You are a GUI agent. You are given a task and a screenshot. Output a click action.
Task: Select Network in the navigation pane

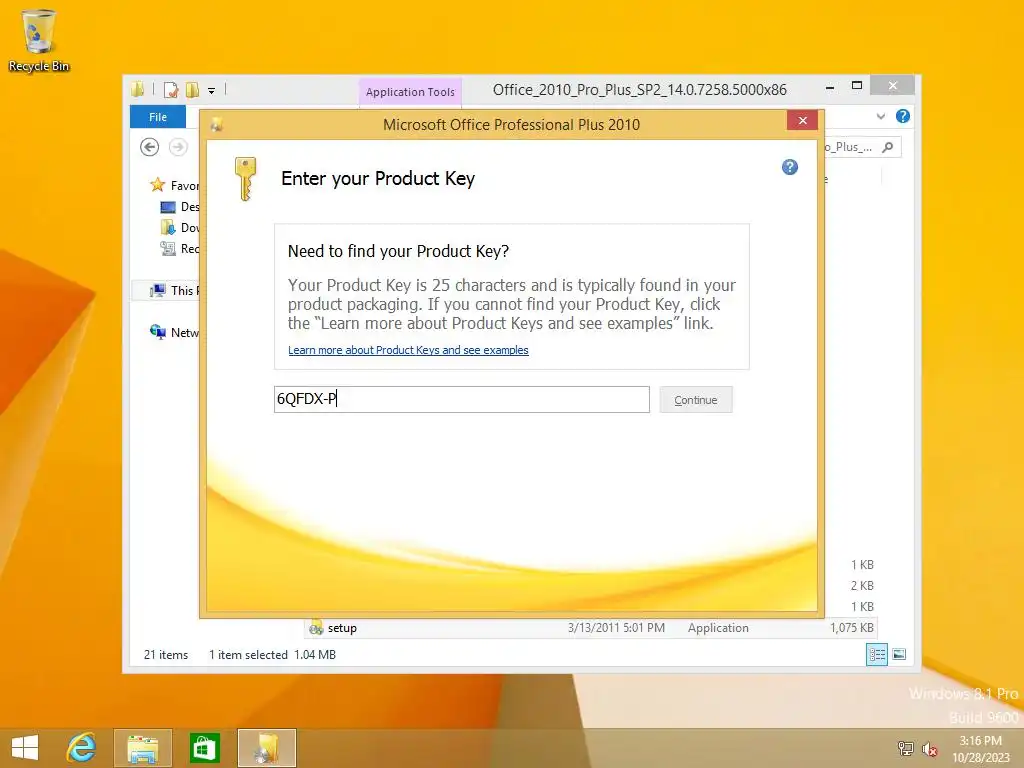[174, 332]
